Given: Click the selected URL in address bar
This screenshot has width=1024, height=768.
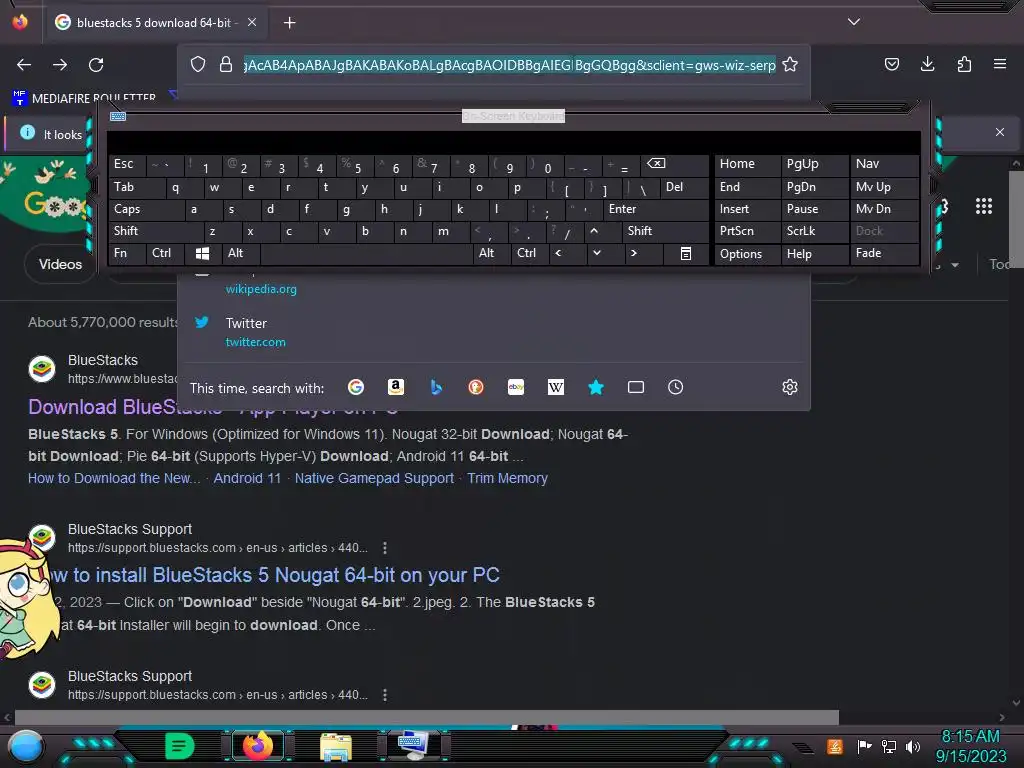Looking at the screenshot, I should tap(509, 65).
